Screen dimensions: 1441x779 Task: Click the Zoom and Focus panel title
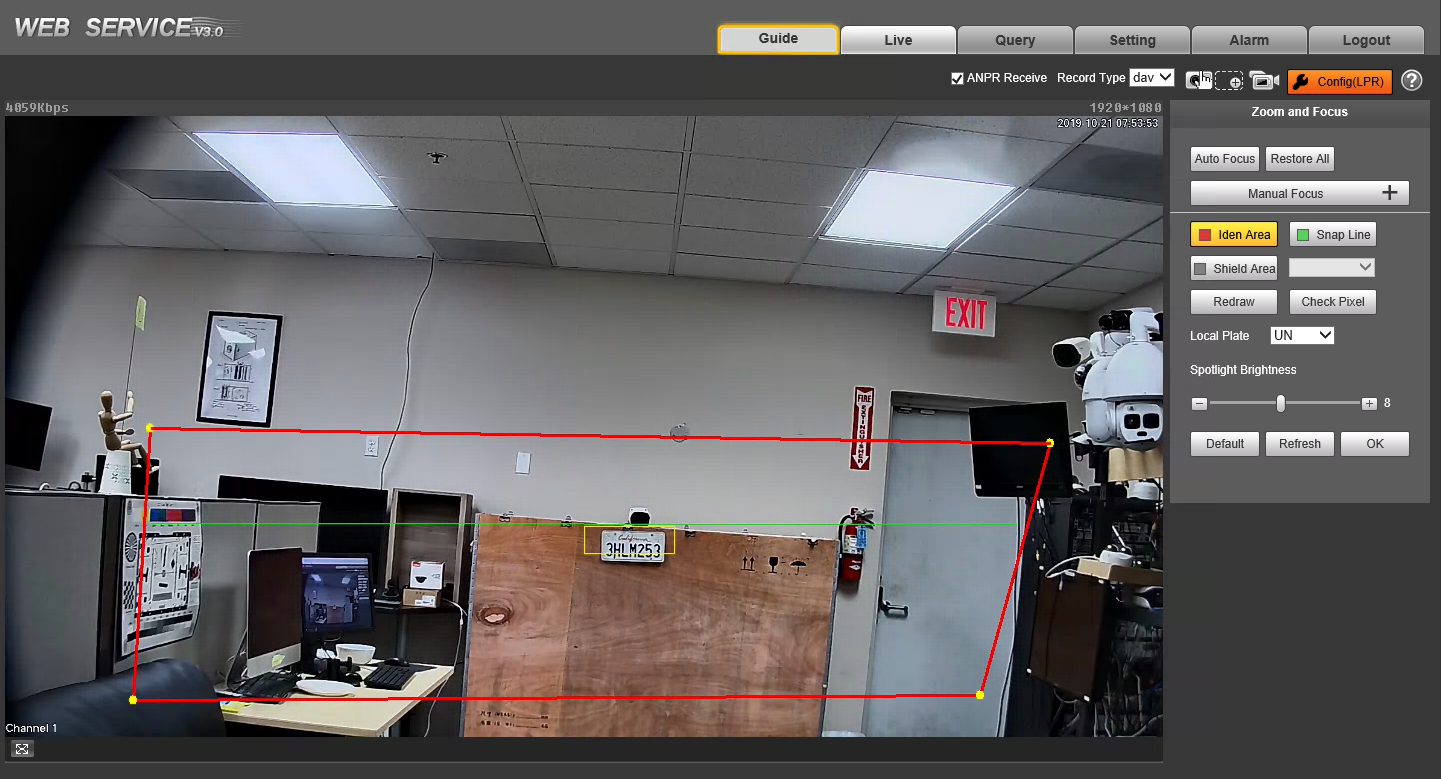pos(1299,112)
